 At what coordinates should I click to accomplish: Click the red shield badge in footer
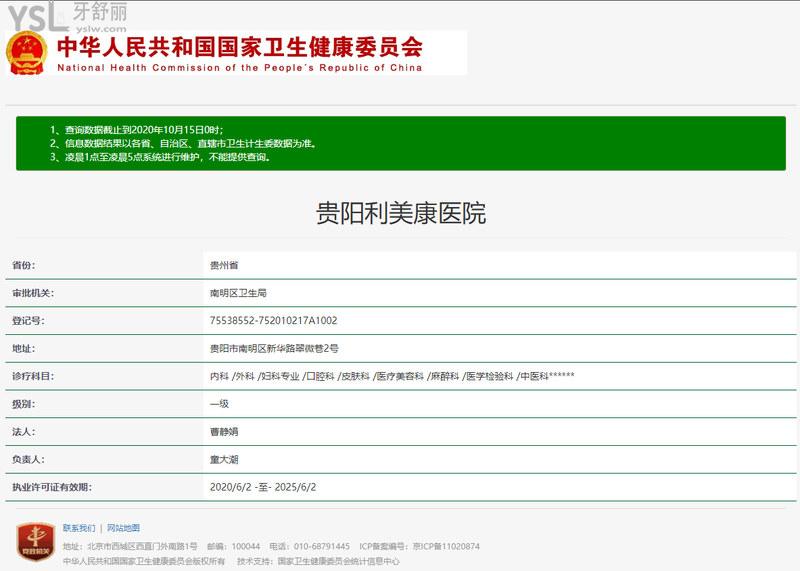(x=35, y=541)
